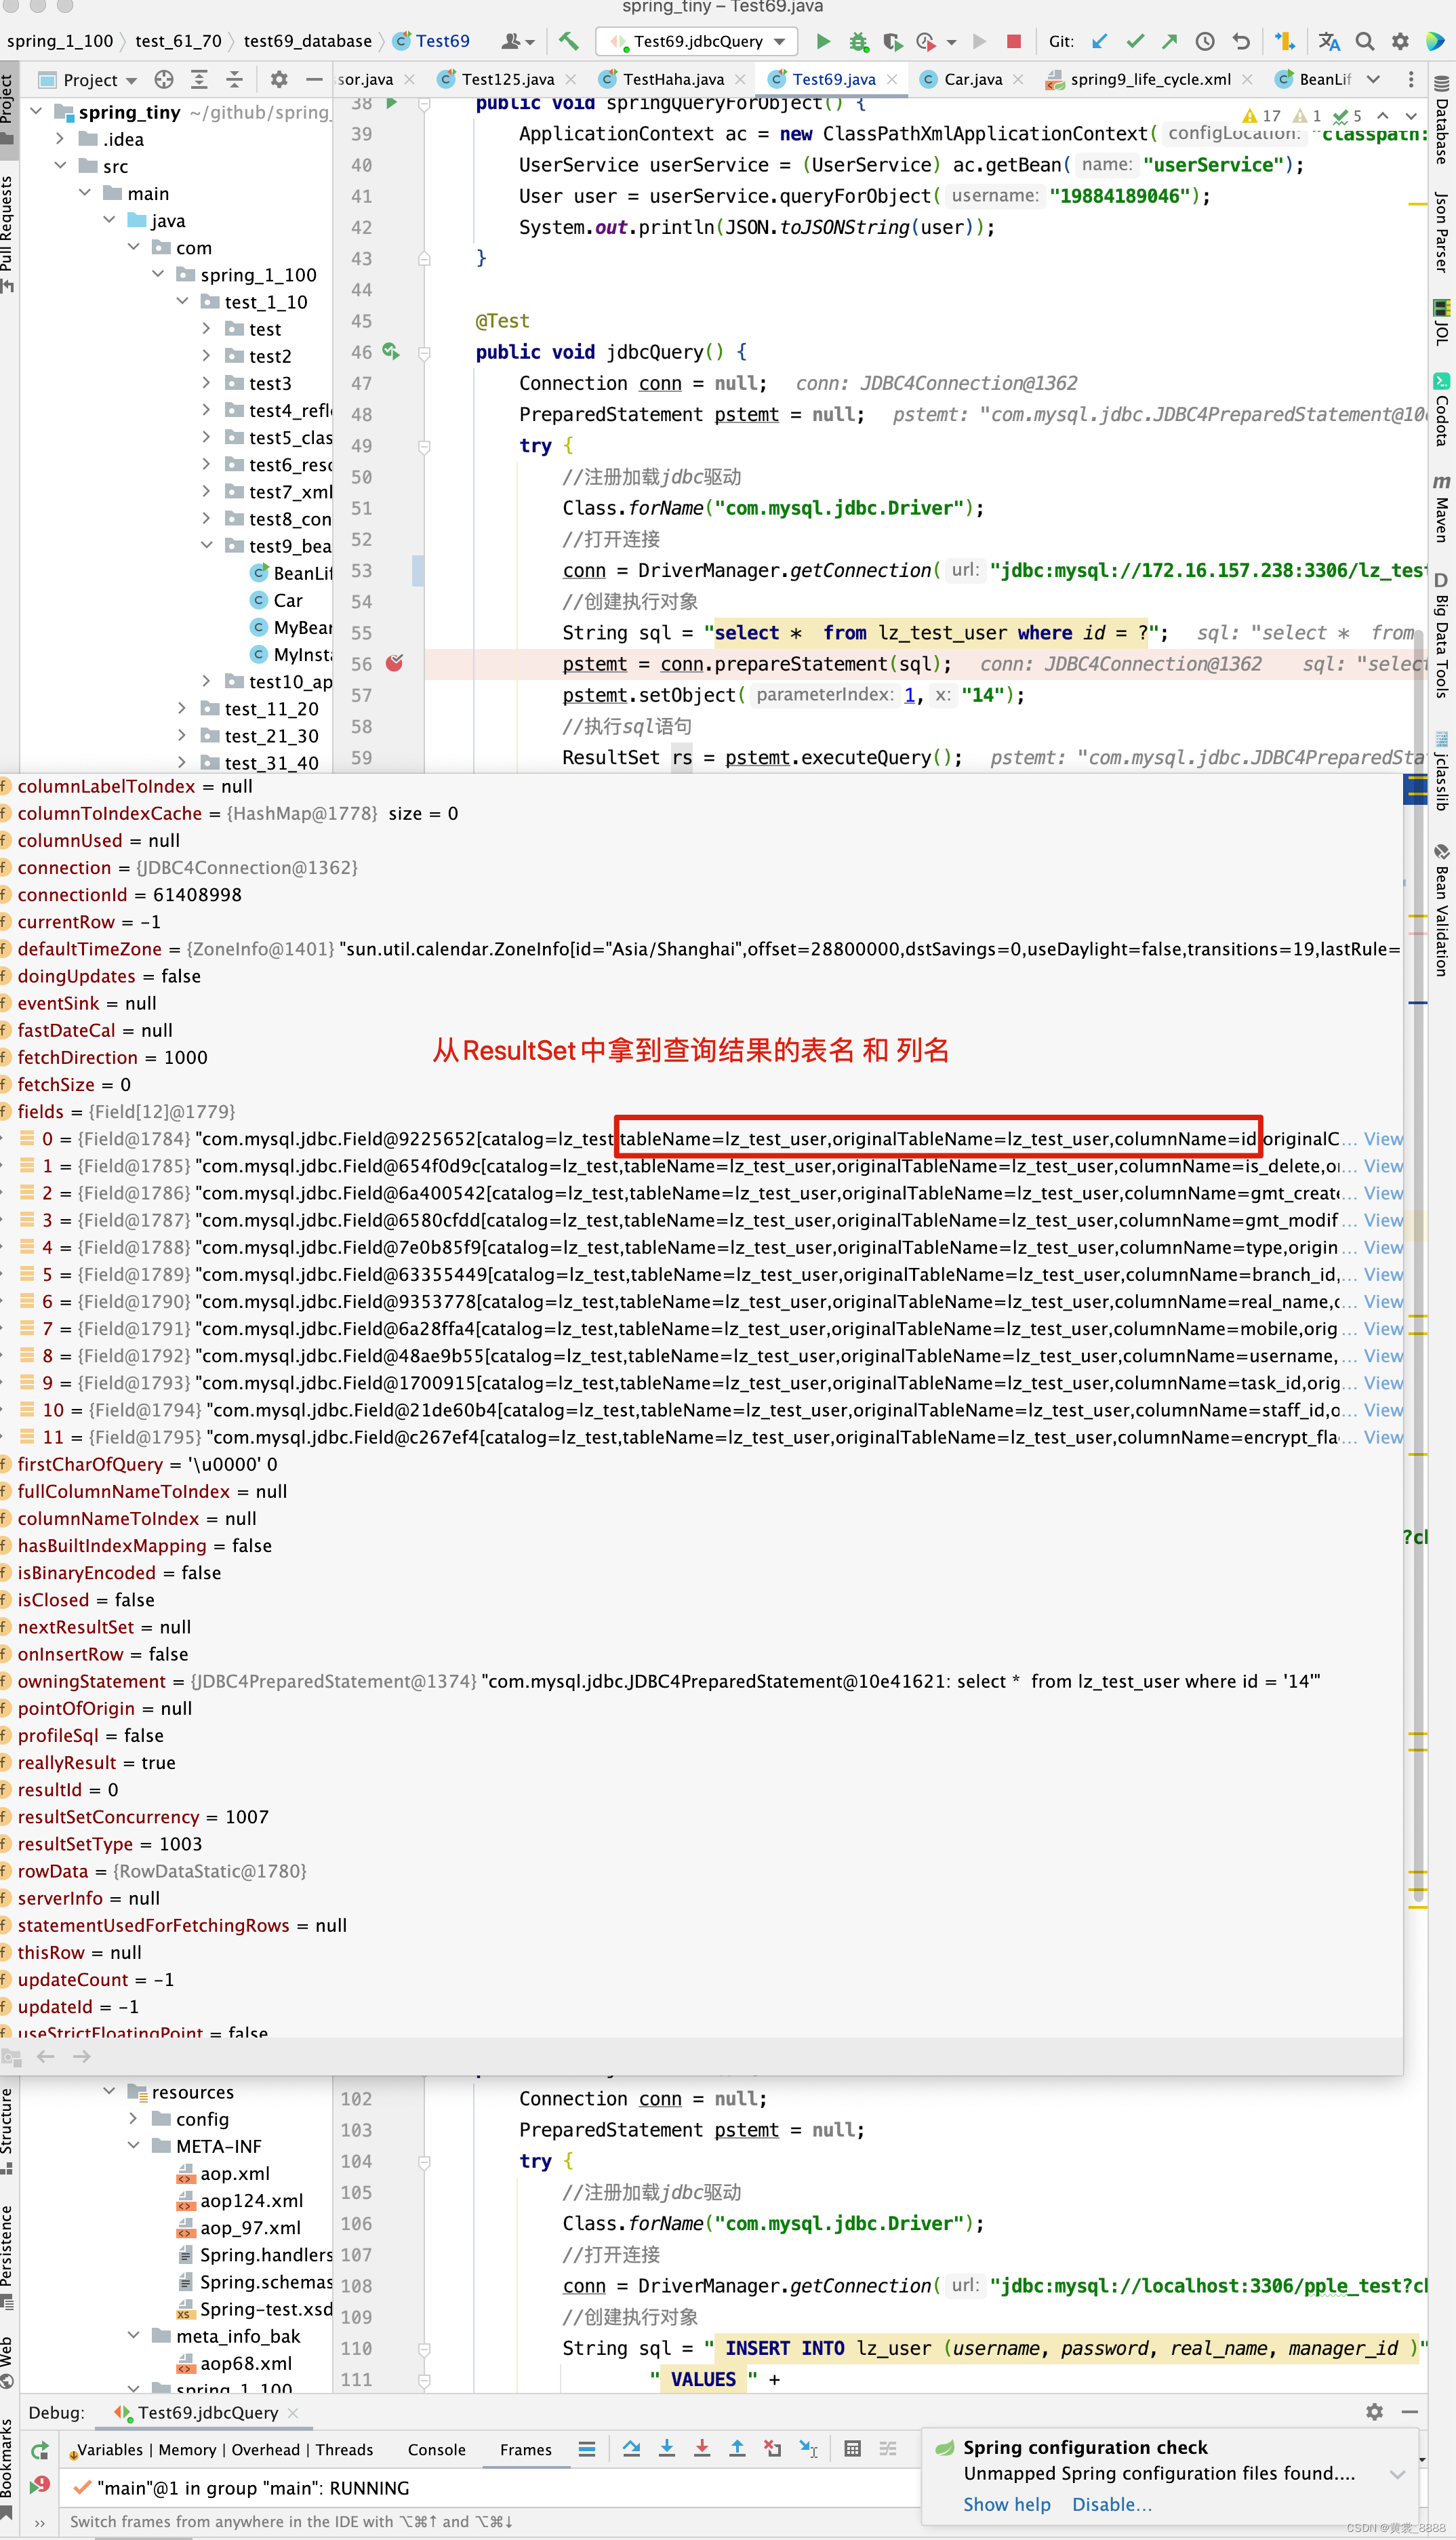
Task: Click test69_database breadcrumb
Action: coord(308,41)
